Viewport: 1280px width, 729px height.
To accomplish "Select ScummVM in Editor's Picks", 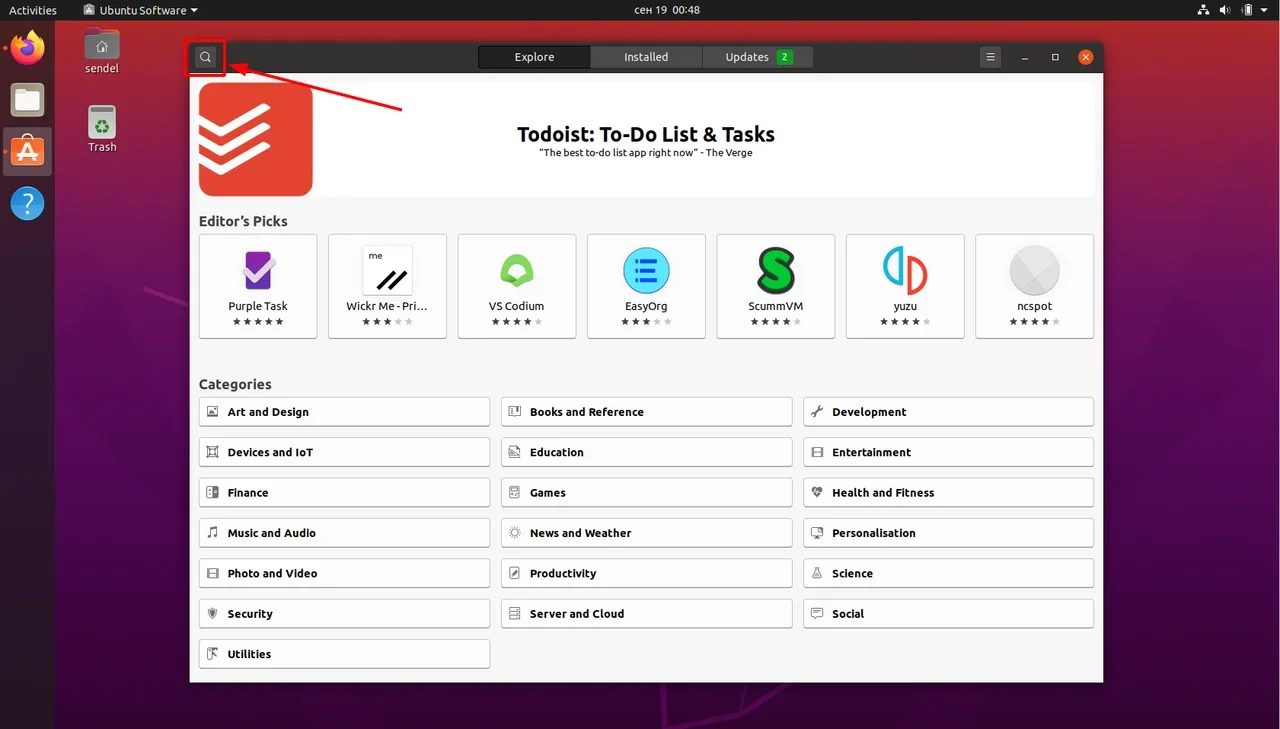I will (775, 286).
